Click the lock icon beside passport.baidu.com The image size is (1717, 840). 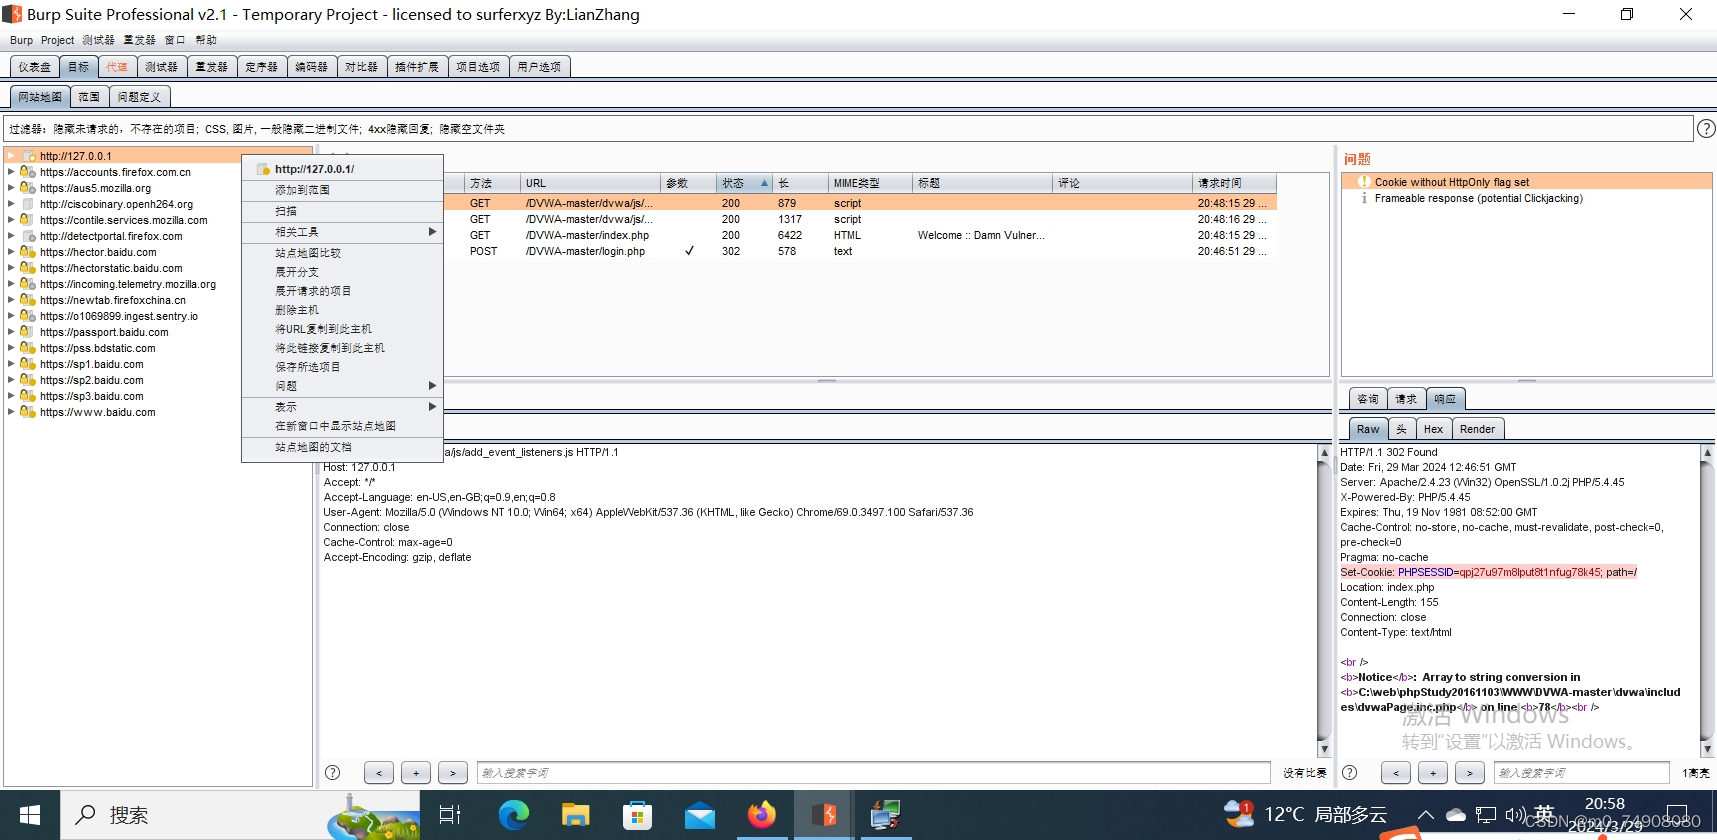pyautogui.click(x=28, y=332)
